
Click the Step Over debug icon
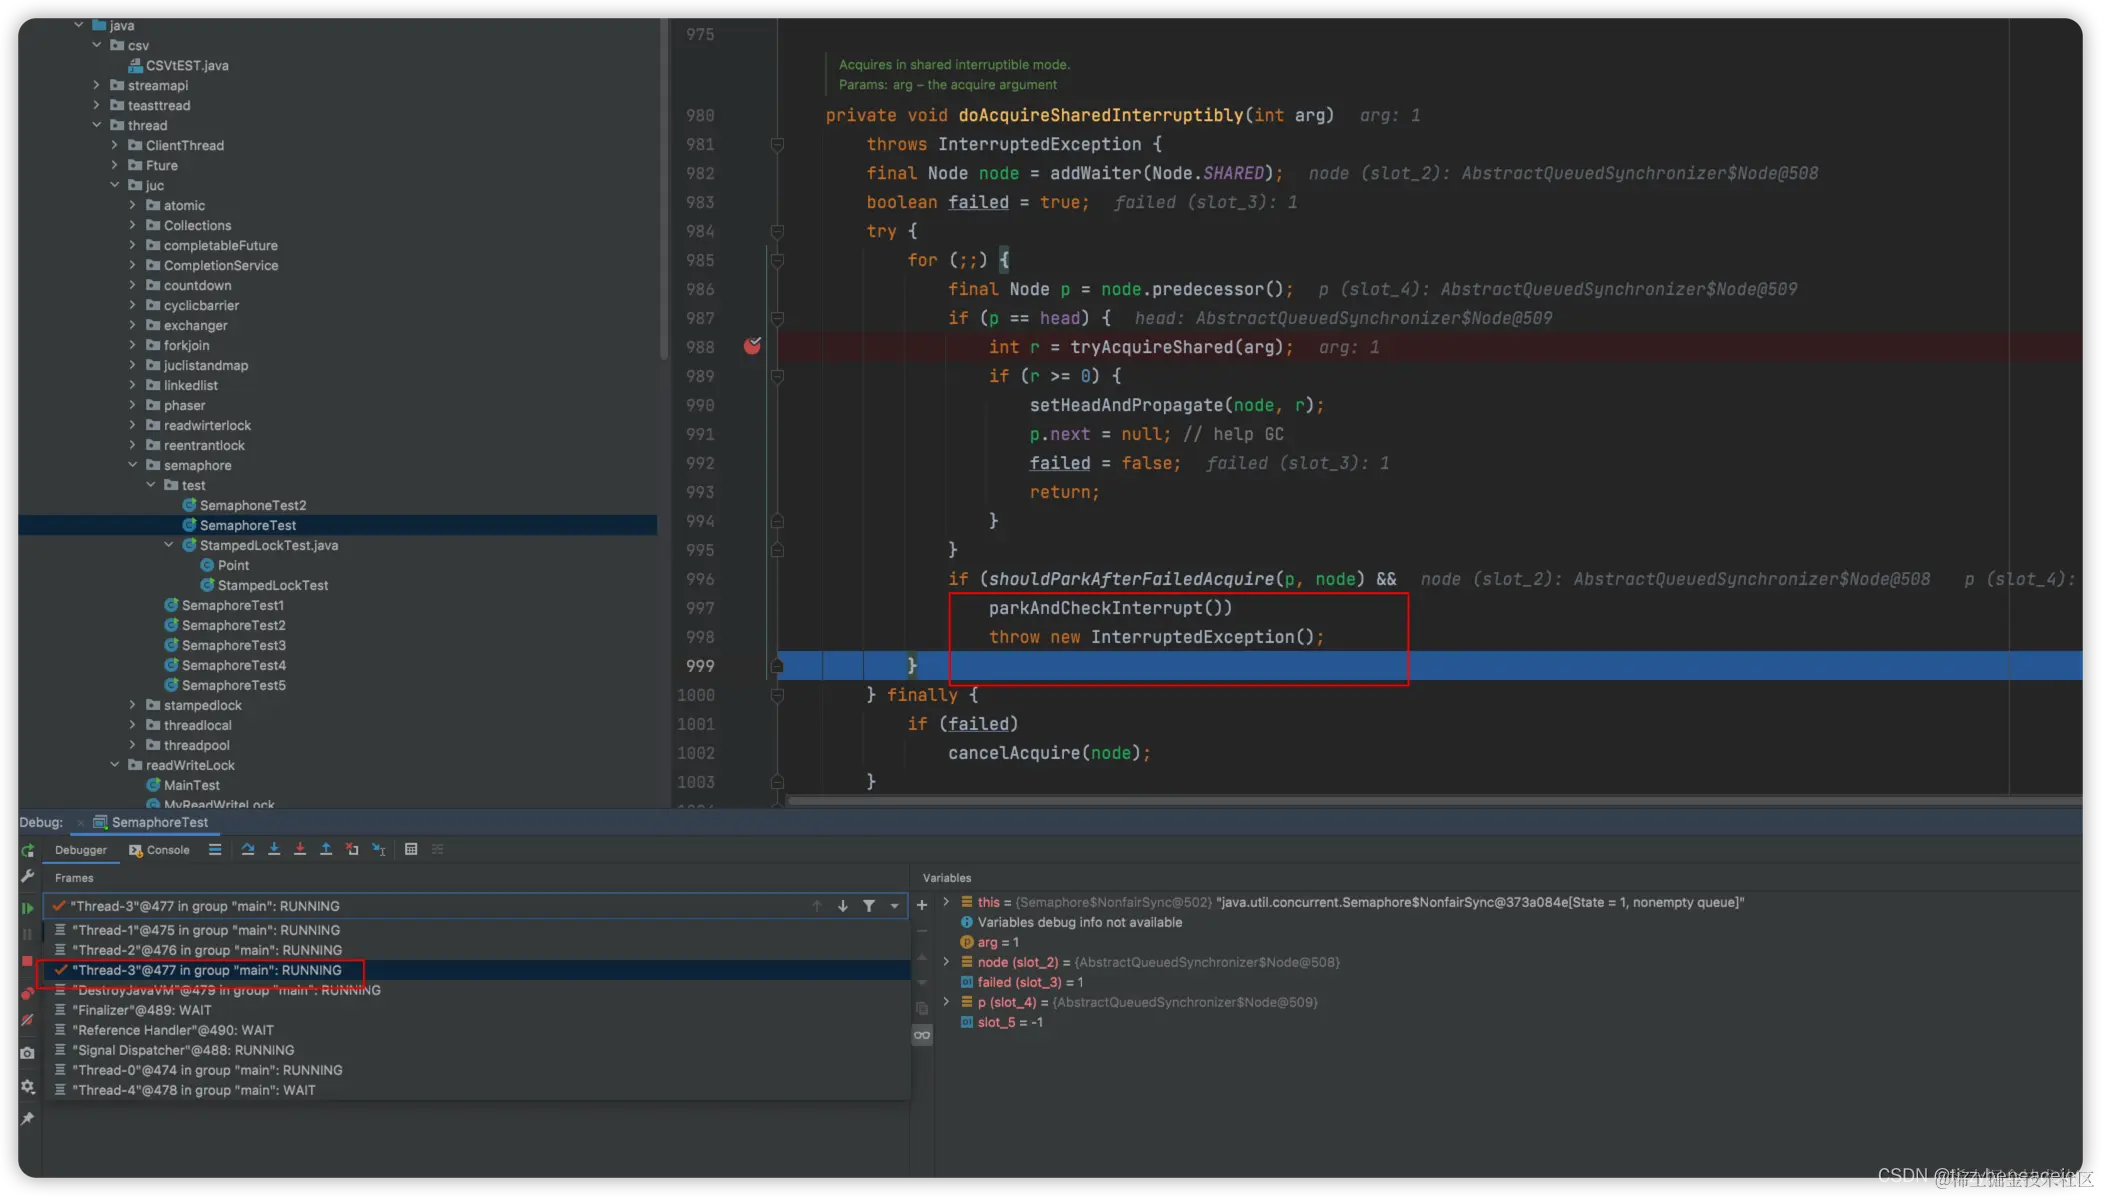pos(247,849)
